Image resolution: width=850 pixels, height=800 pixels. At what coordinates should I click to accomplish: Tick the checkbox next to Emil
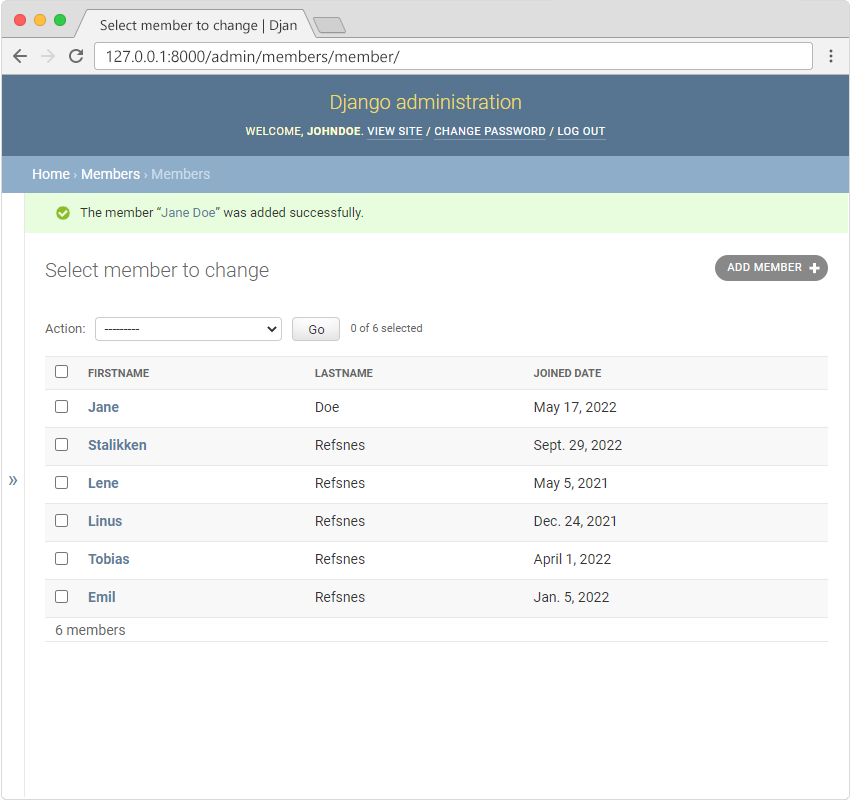click(62, 597)
